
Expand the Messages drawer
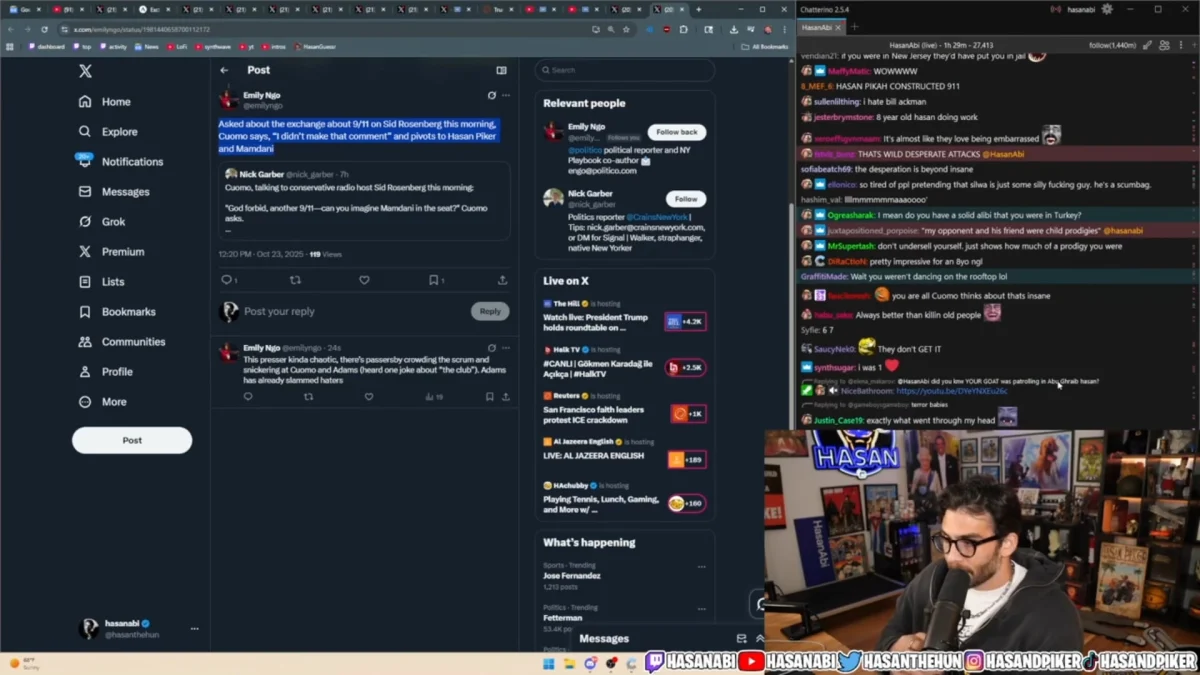click(x=759, y=638)
